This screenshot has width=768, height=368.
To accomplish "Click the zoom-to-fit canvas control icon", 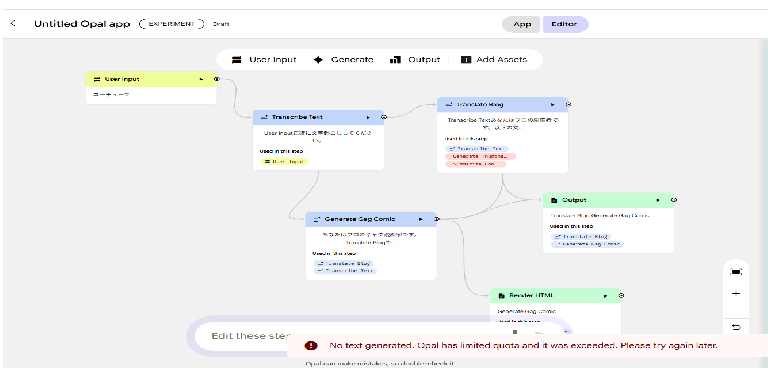I will point(736,271).
